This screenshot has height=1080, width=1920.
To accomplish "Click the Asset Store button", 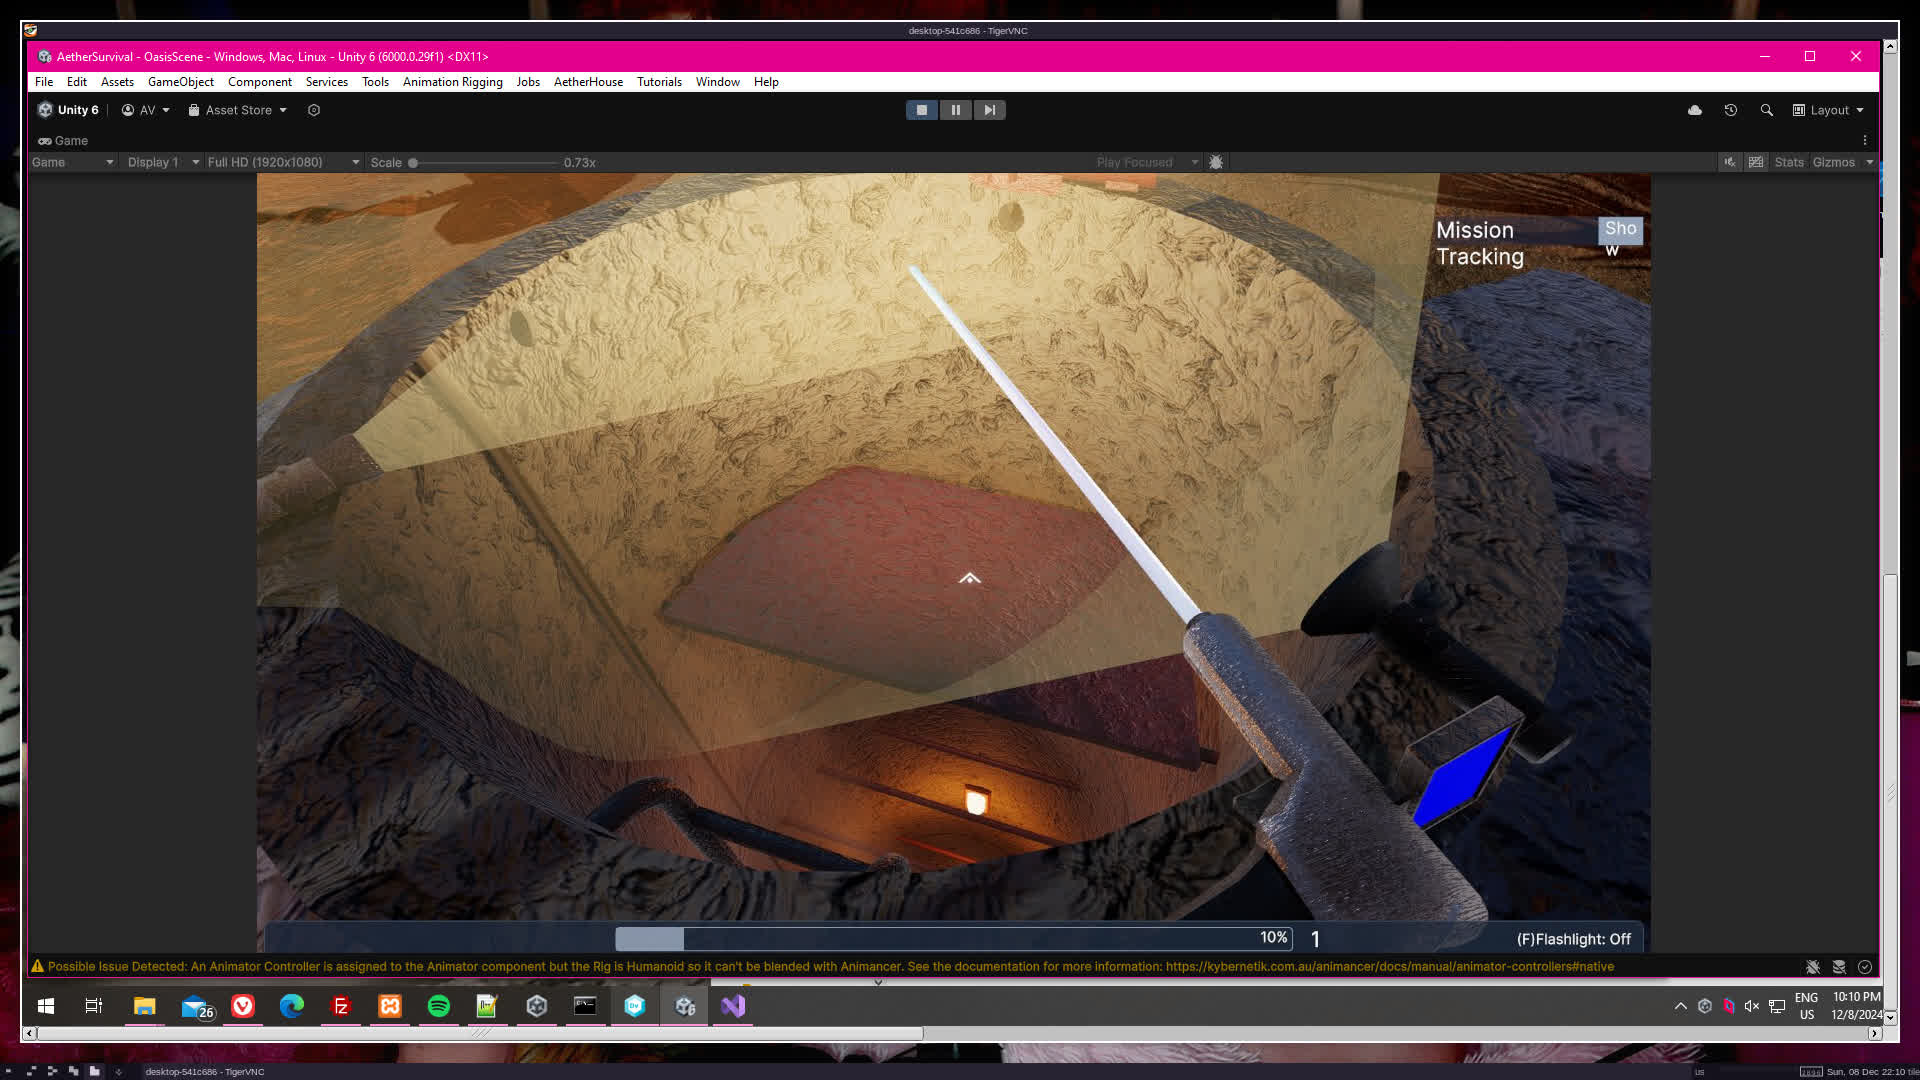I will (x=238, y=110).
